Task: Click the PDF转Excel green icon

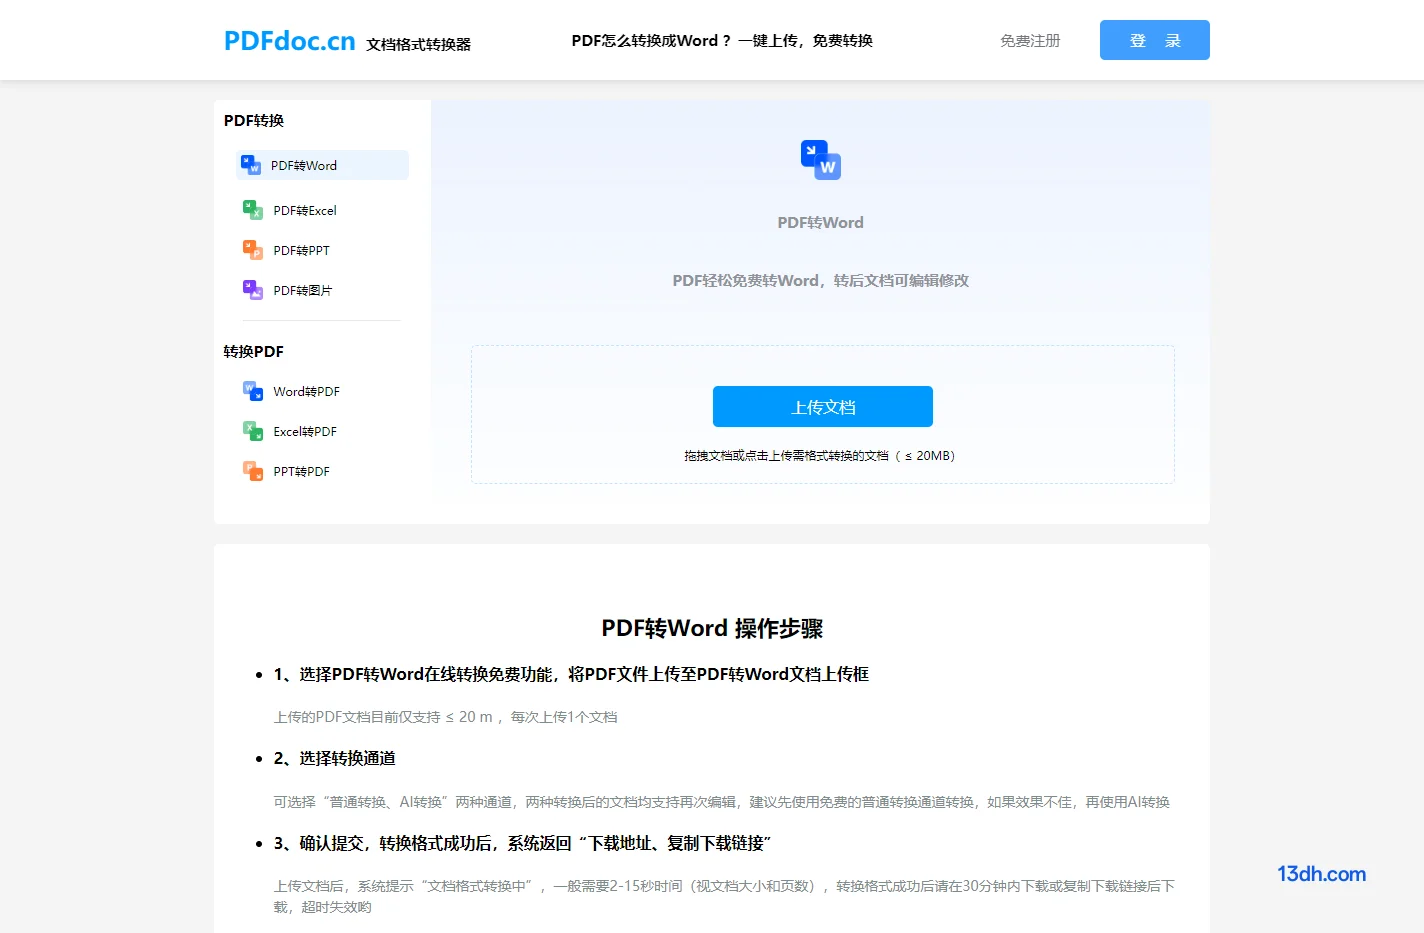Action: click(x=253, y=210)
